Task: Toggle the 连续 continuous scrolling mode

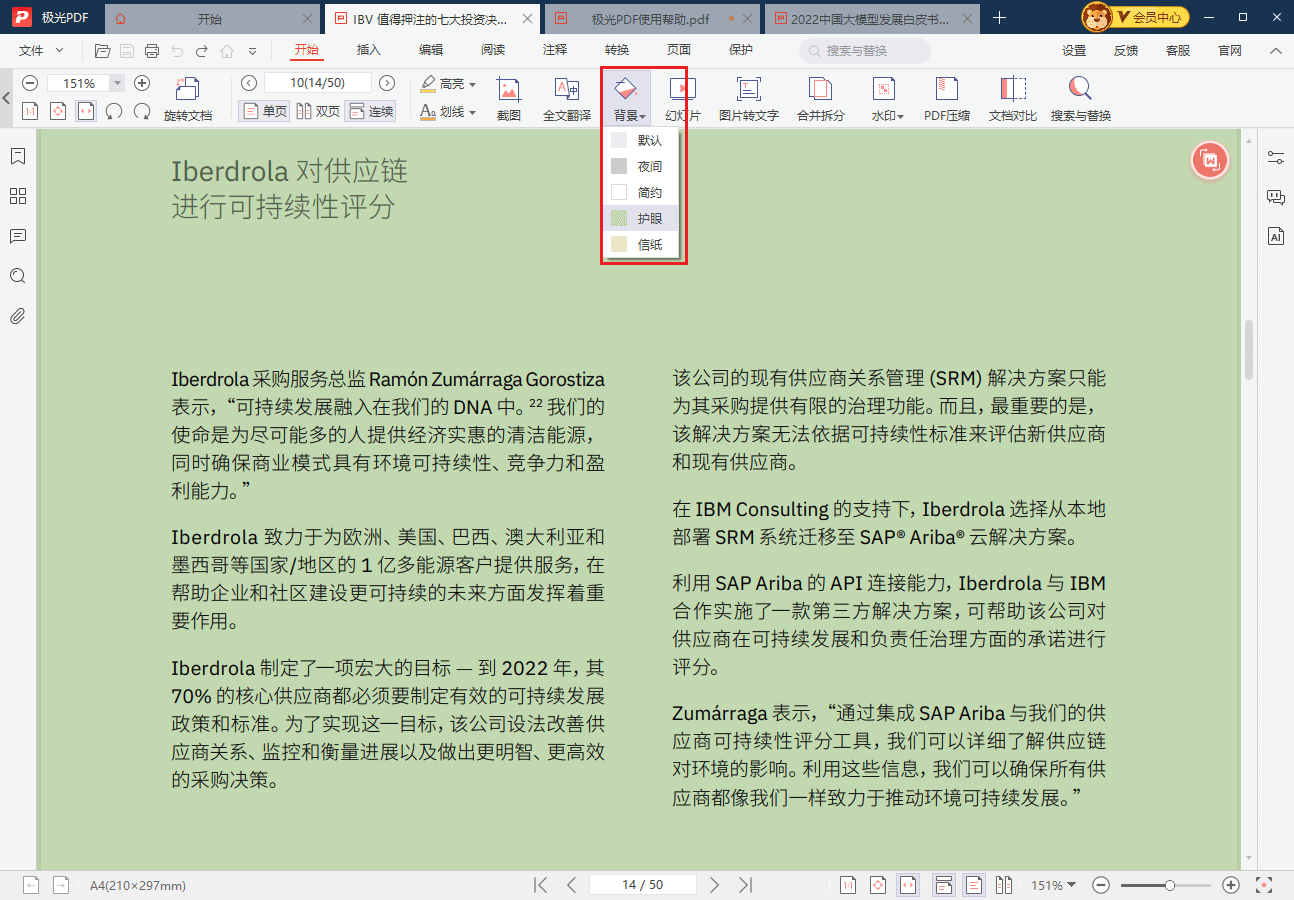Action: 370,111
